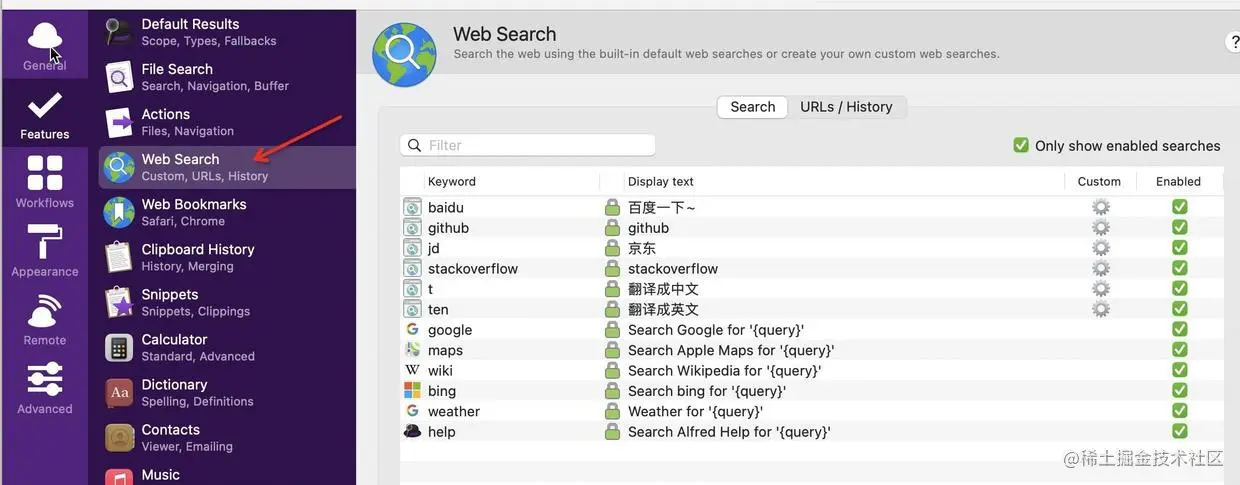
Task: Select Clipboard History feature
Action: tap(227, 257)
